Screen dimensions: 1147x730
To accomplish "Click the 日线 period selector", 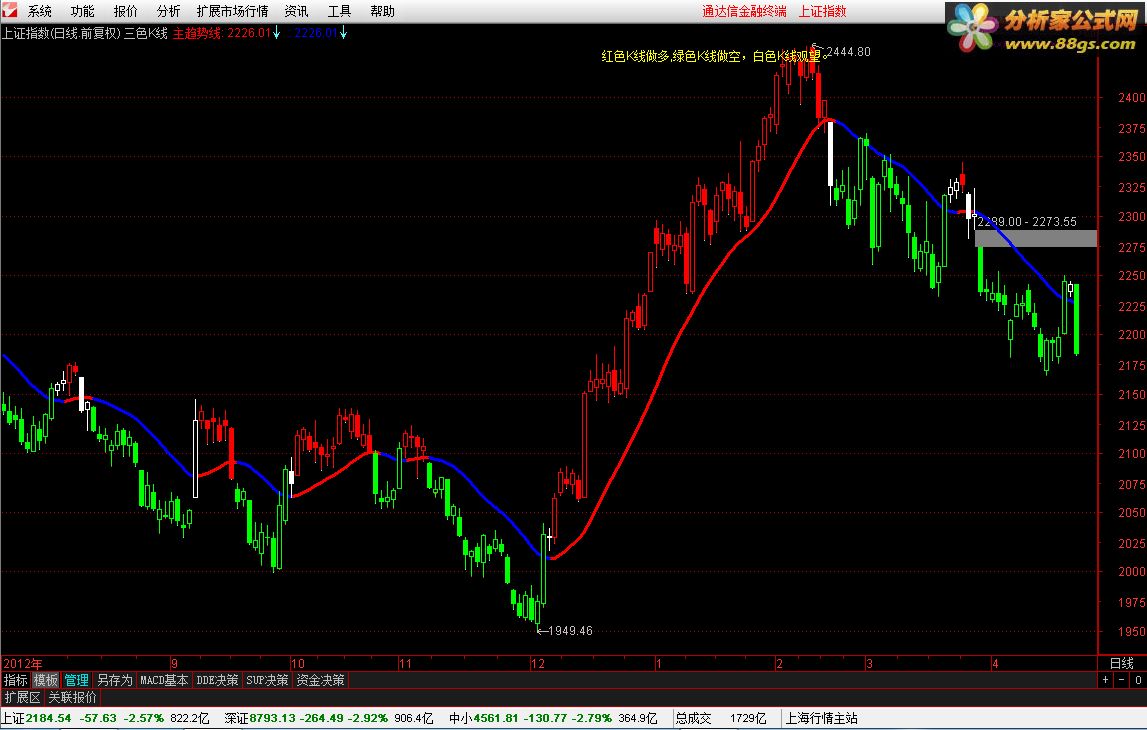I will pos(1121,663).
